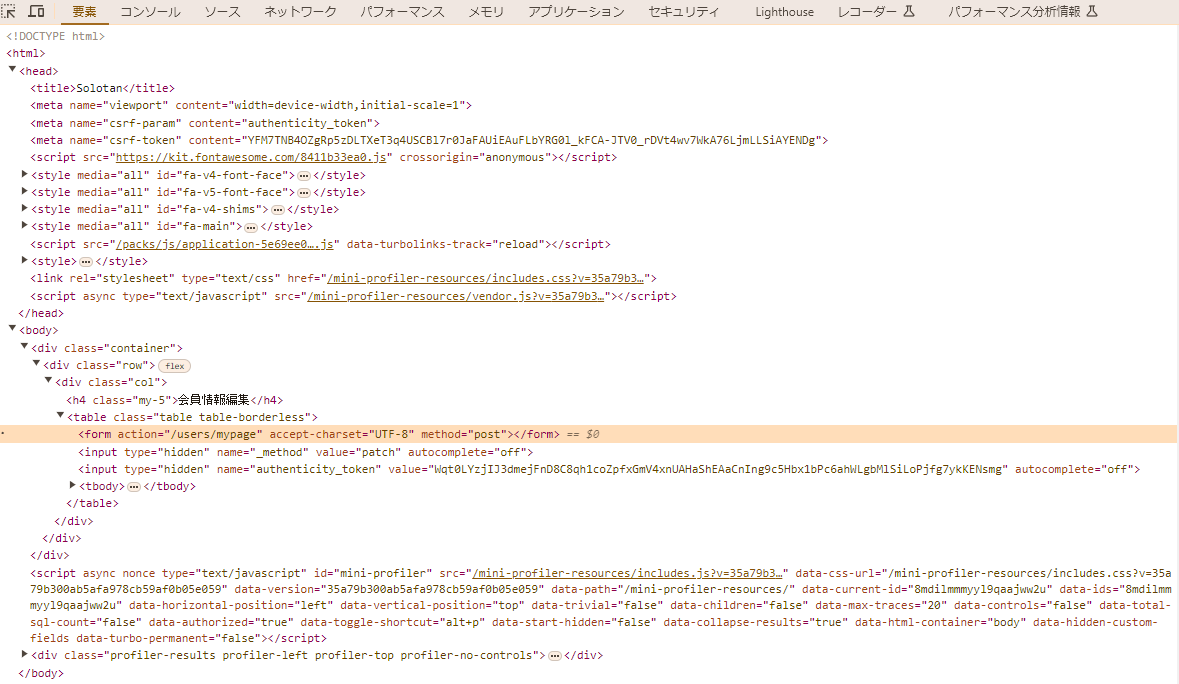Image resolution: width=1179 pixels, height=684 pixels.
Task: Click ellipsis of profiler-results div
Action: (x=555, y=656)
